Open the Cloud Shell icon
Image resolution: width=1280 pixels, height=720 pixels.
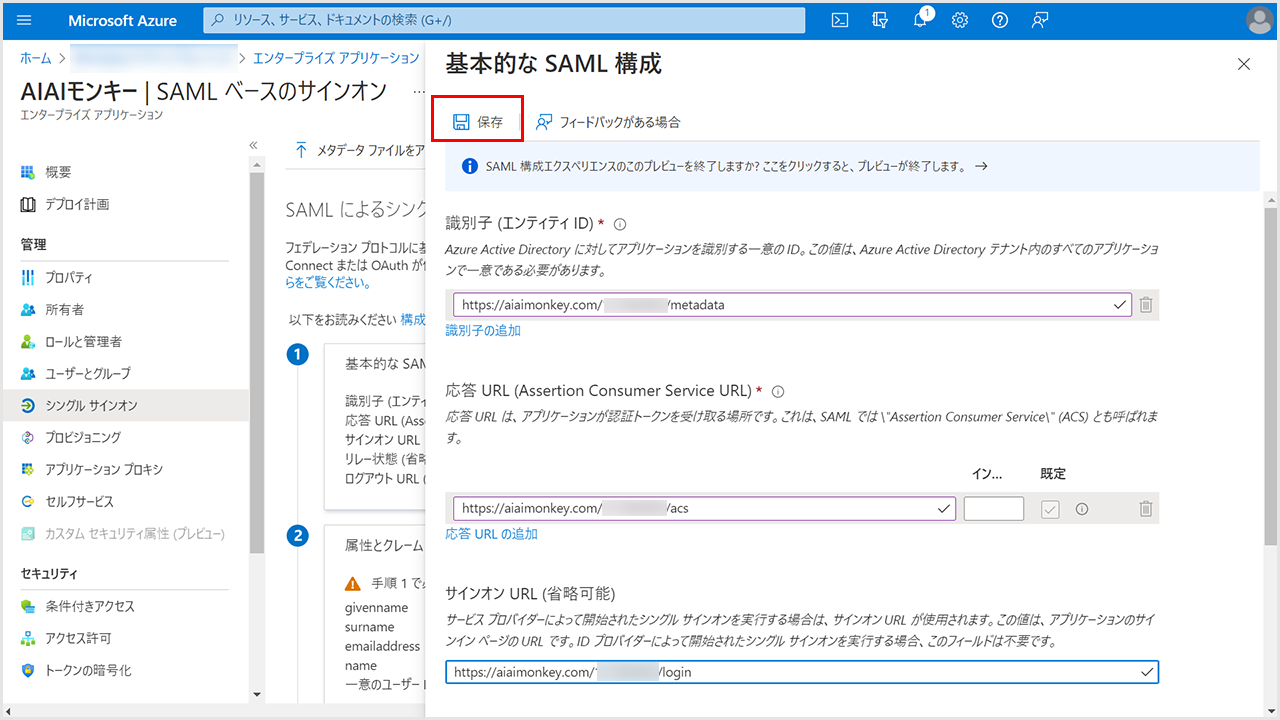click(841, 20)
